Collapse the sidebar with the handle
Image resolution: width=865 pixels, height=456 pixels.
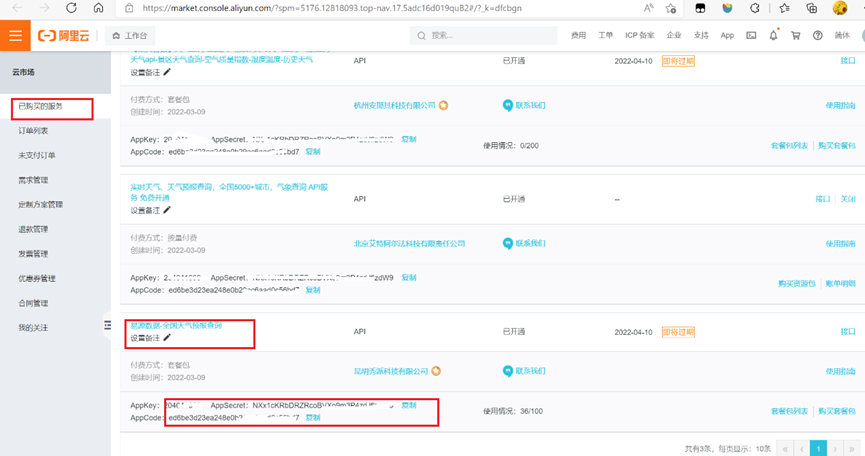tap(107, 325)
